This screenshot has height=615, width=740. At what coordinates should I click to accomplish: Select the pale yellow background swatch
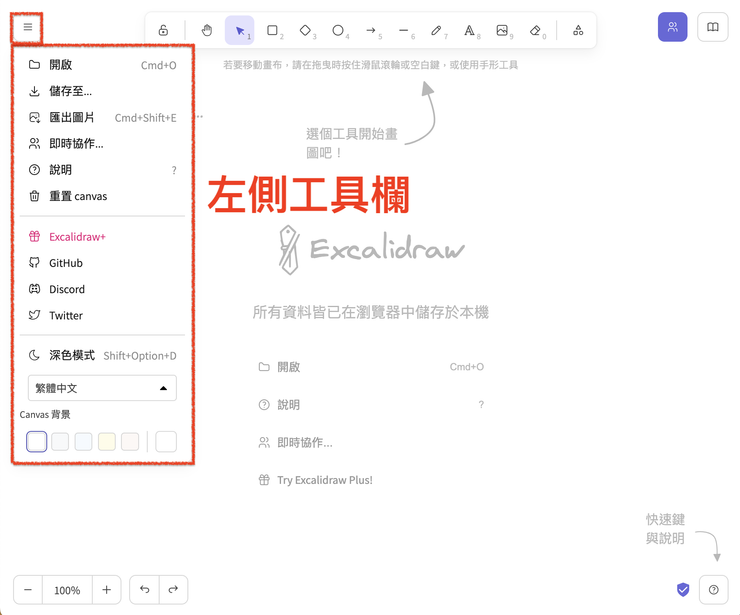tap(107, 442)
